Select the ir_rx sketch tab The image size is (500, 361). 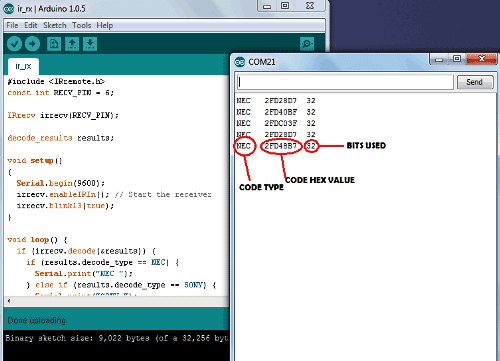tap(23, 66)
